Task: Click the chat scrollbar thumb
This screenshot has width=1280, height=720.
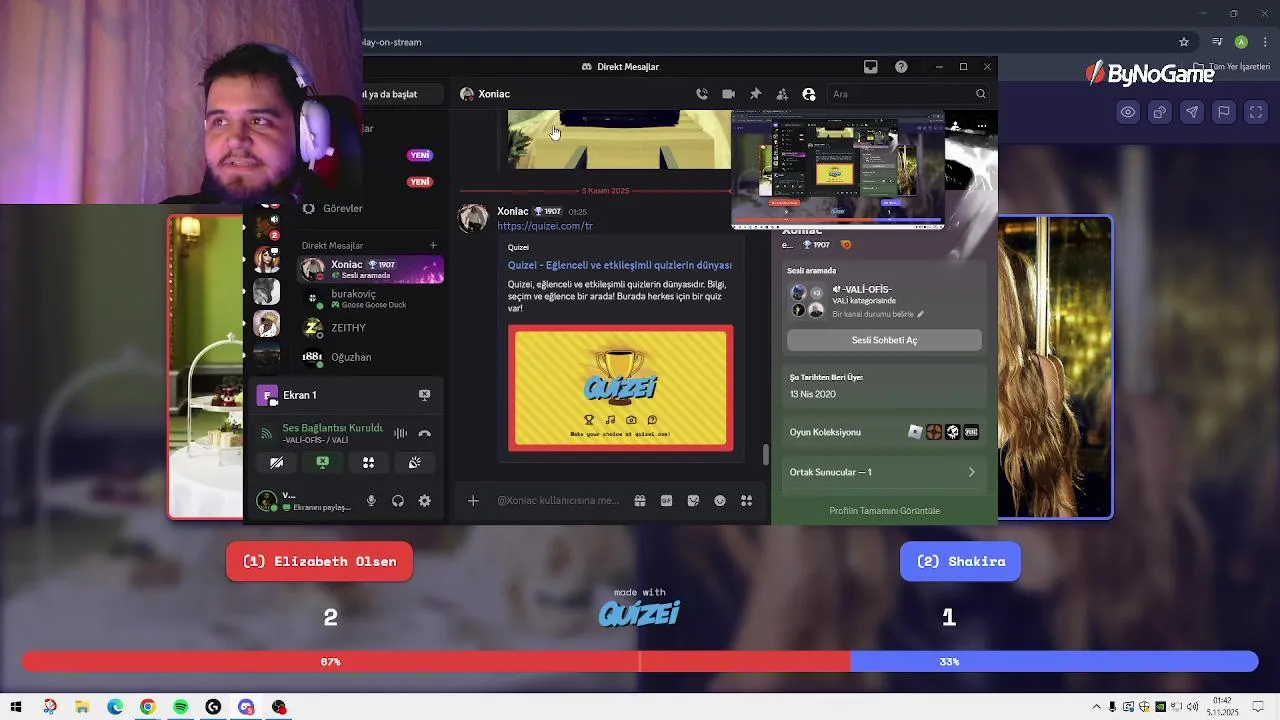Action: pos(766,454)
